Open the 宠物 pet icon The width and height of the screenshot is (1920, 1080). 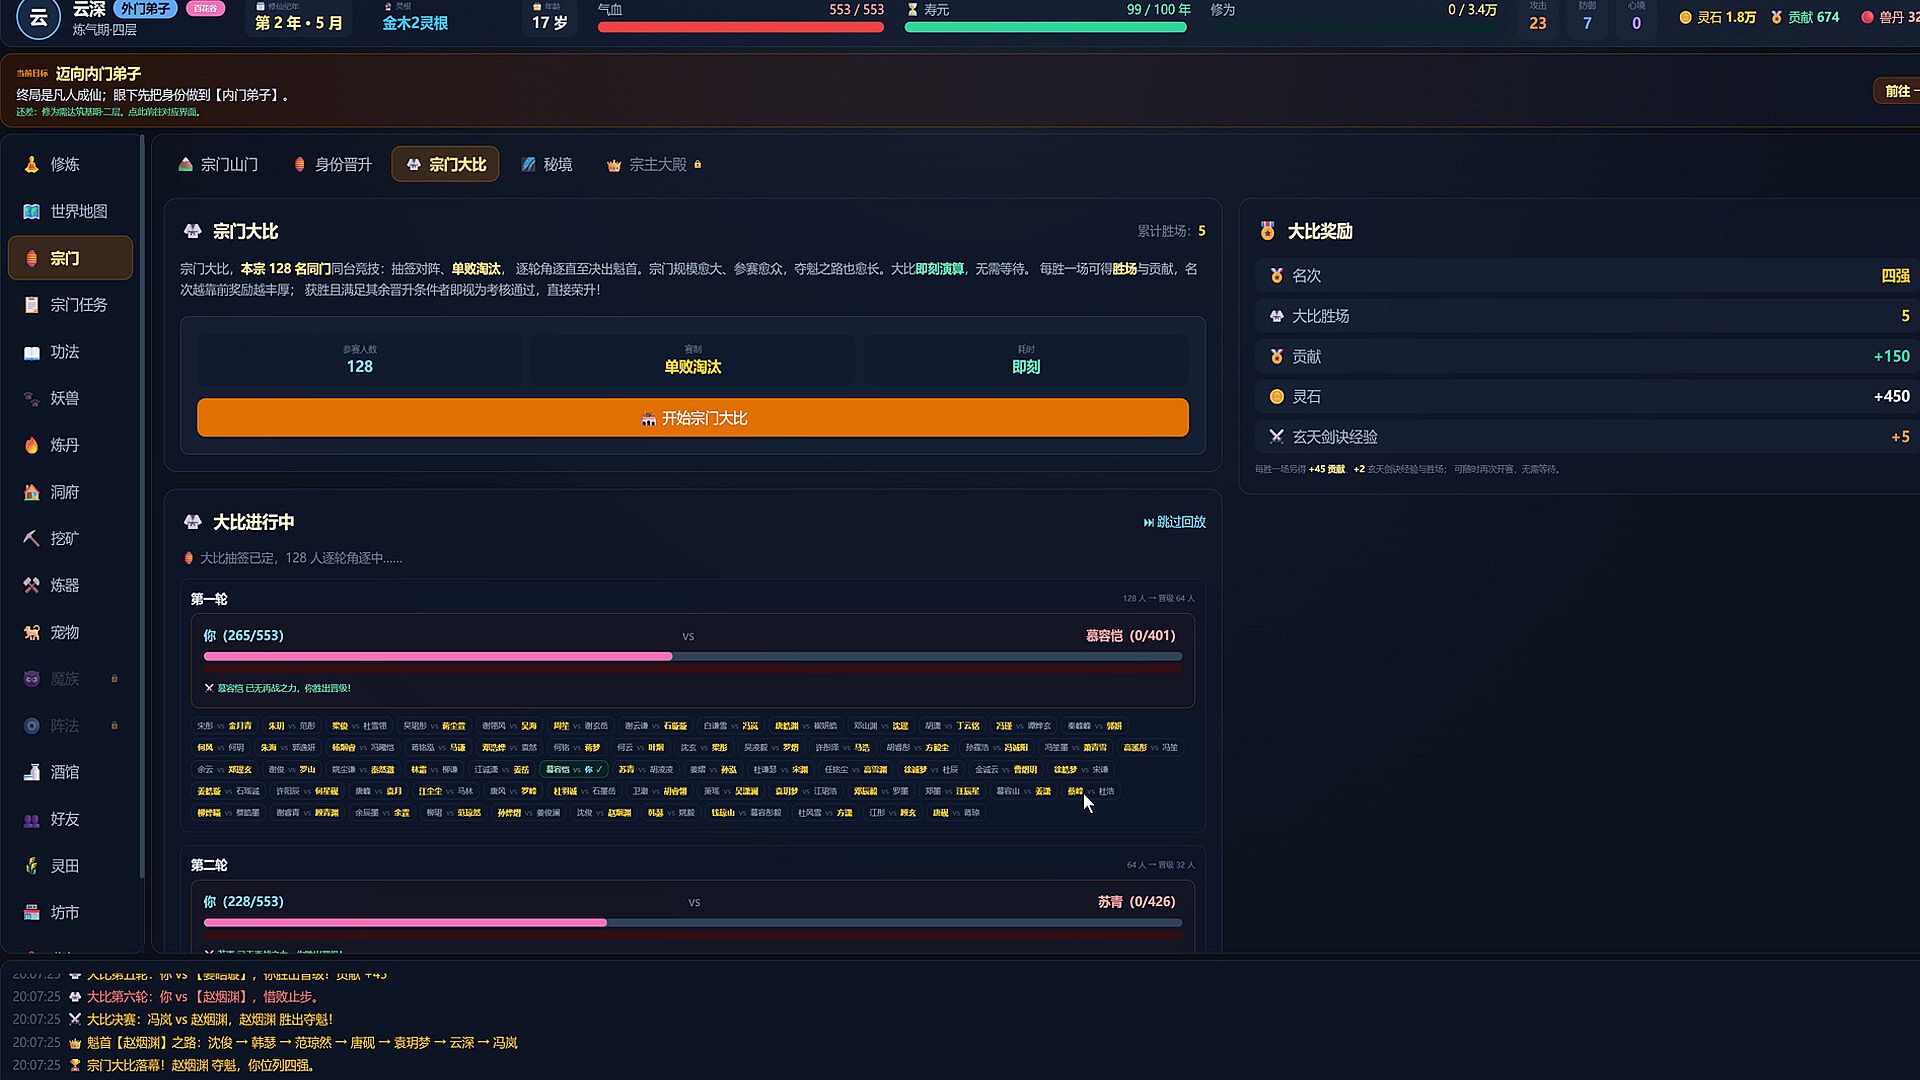[31, 632]
